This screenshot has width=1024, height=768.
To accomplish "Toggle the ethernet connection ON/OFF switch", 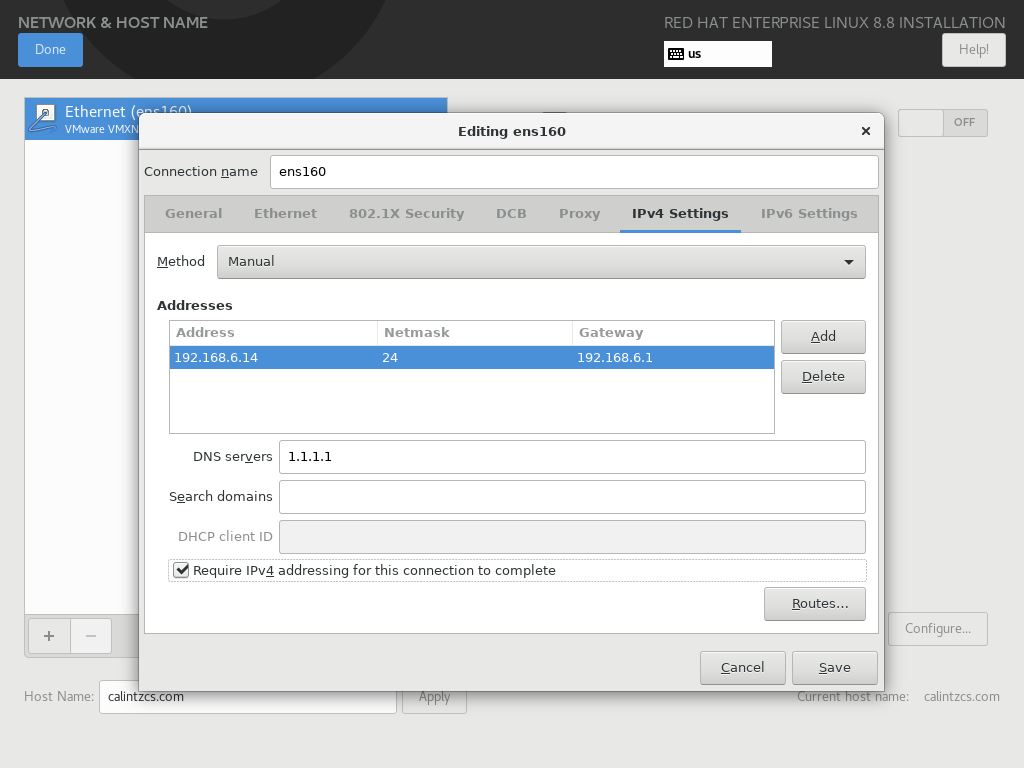I will click(942, 123).
